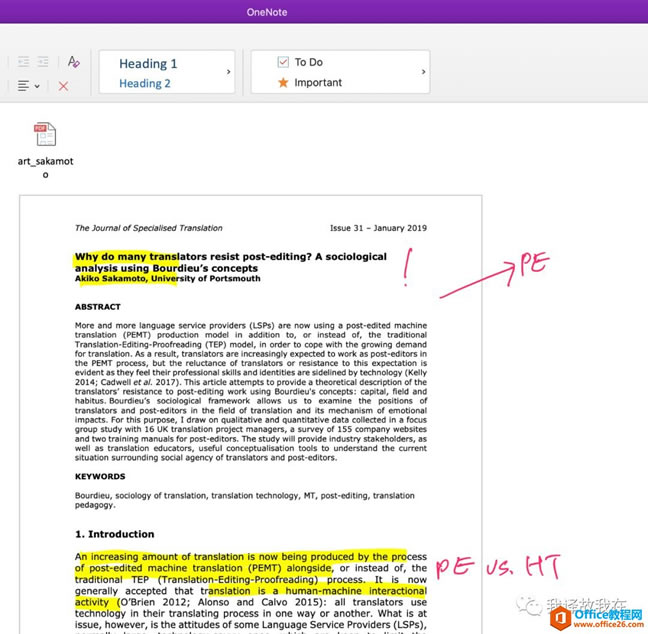This screenshot has height=634, width=648.
Task: Apply the Heading 1 style
Action: point(148,64)
